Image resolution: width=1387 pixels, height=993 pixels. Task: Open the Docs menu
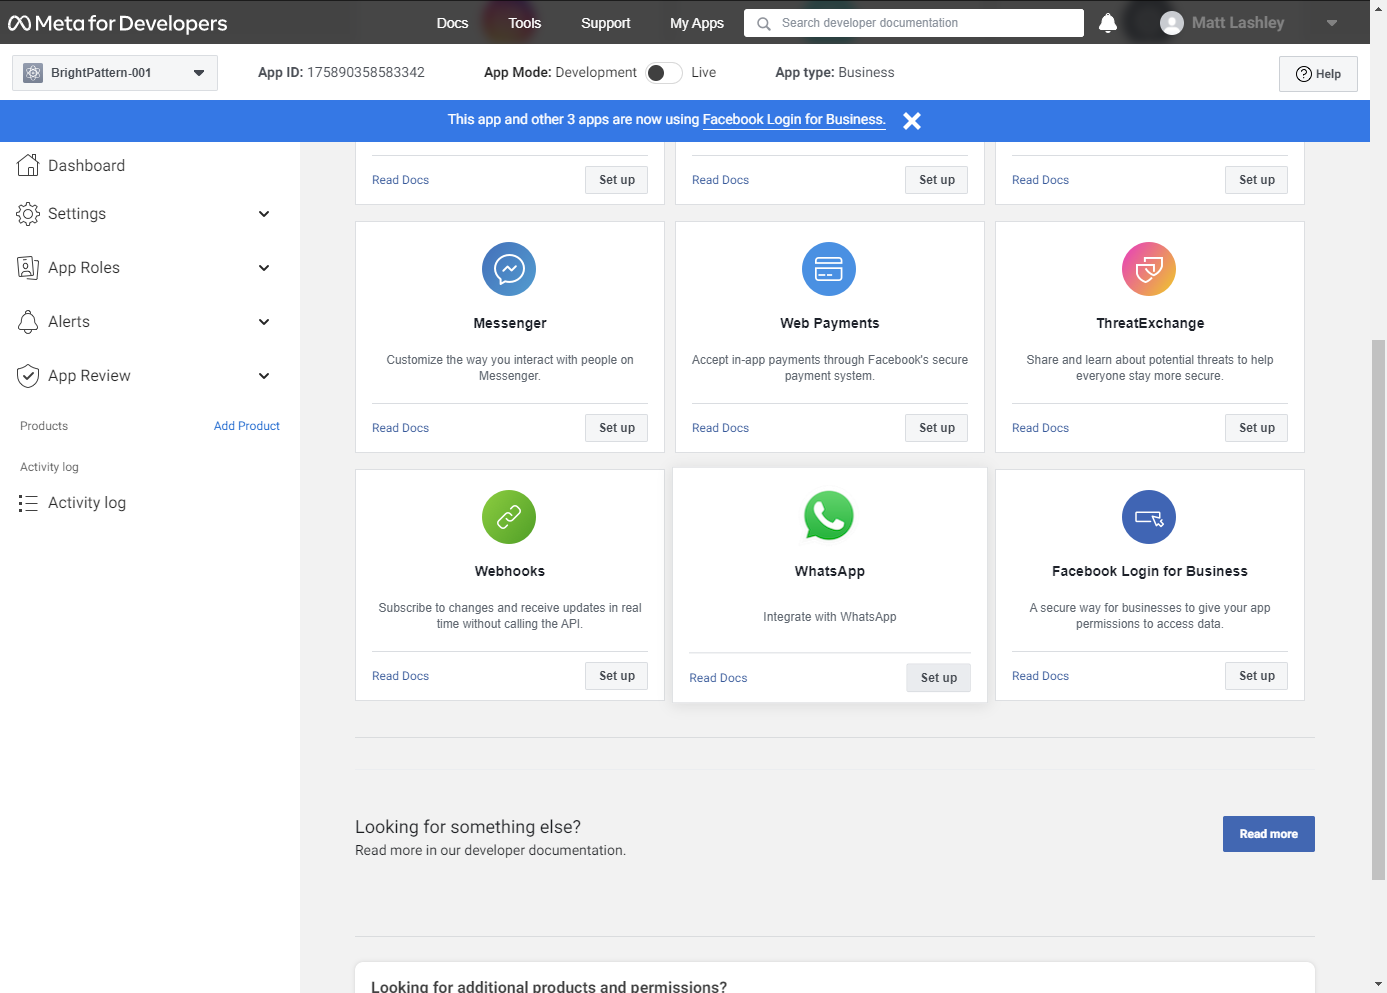pyautogui.click(x=452, y=23)
